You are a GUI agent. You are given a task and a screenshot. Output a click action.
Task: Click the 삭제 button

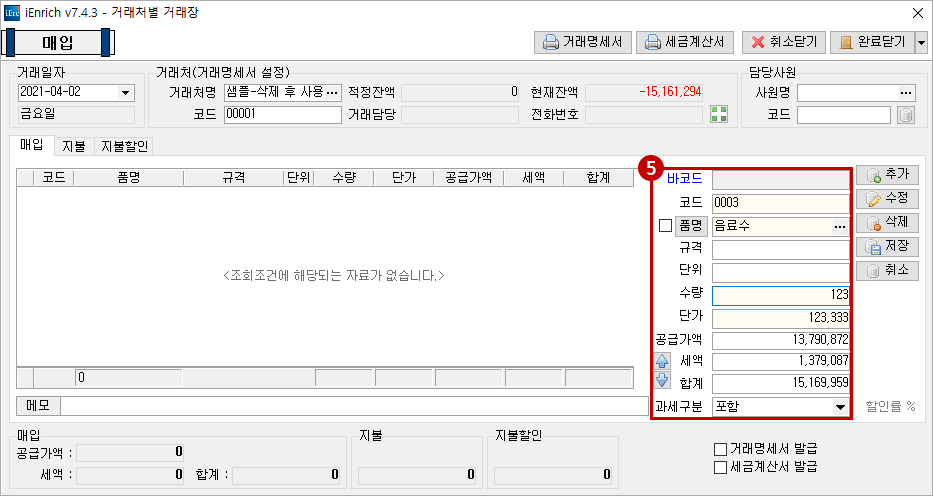[887, 222]
